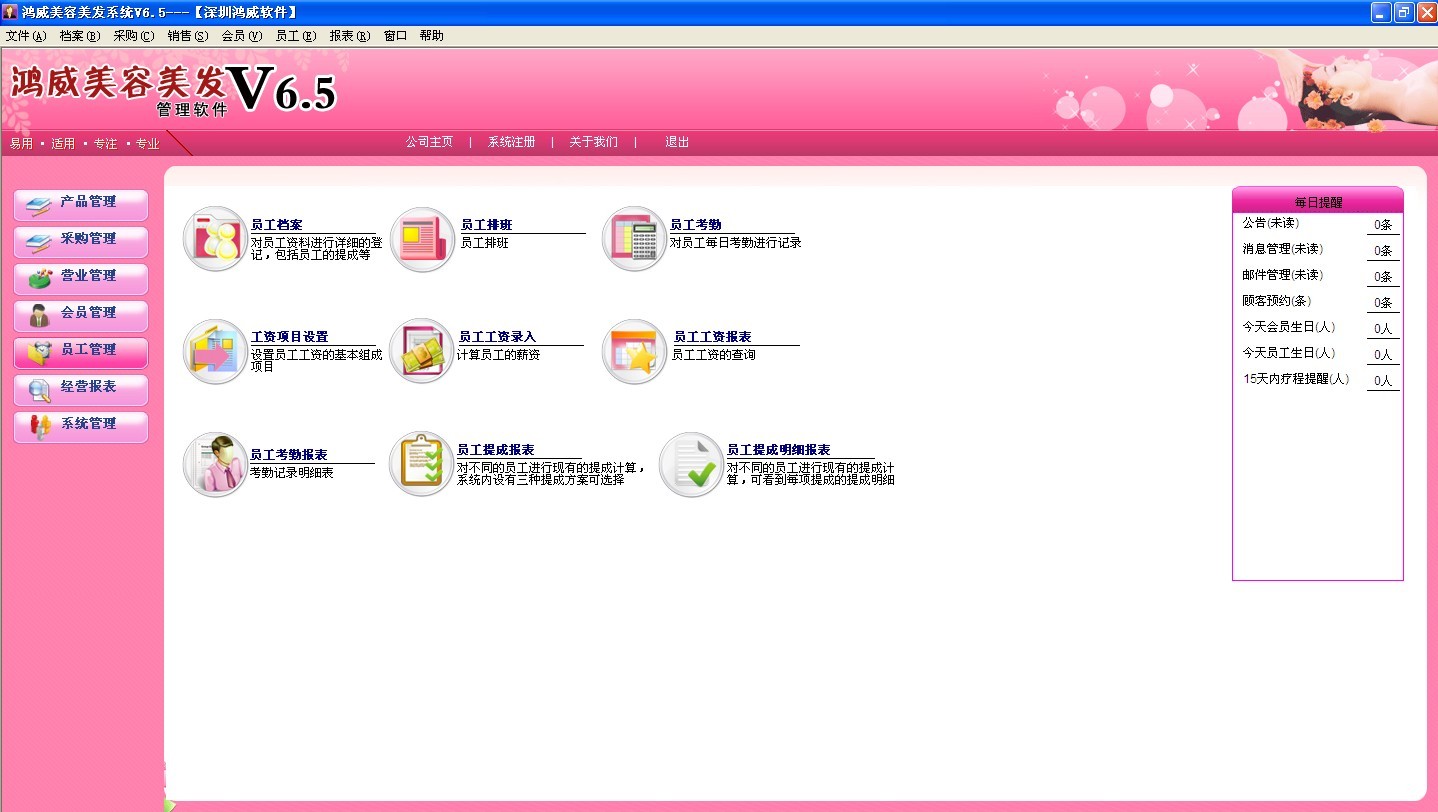Screen dimensions: 1438x812
Task: Click the 公司主页 link
Action: coord(429,142)
